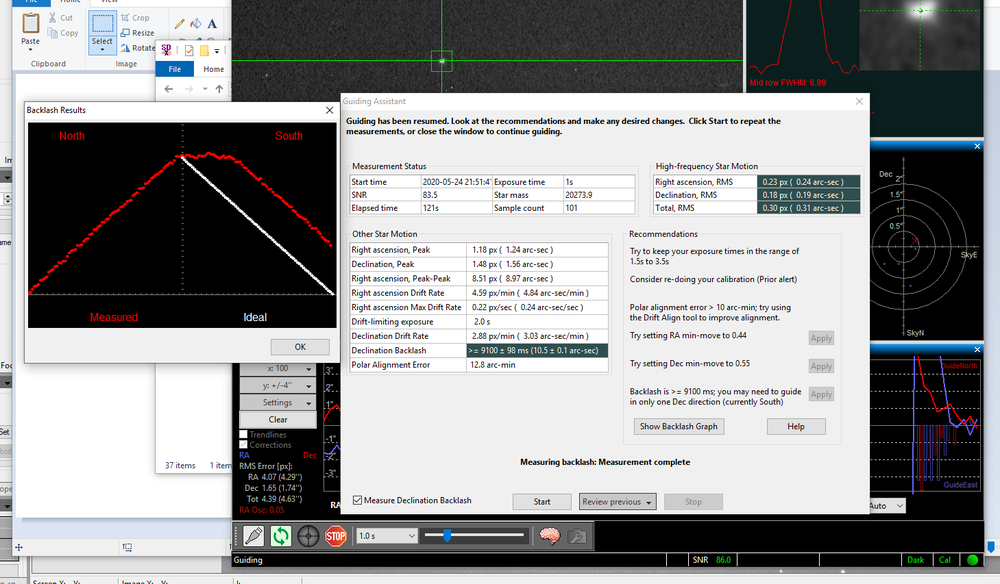The width and height of the screenshot is (1000, 584).
Task: Select the Fill with color bucket tool
Action: click(x=195, y=23)
